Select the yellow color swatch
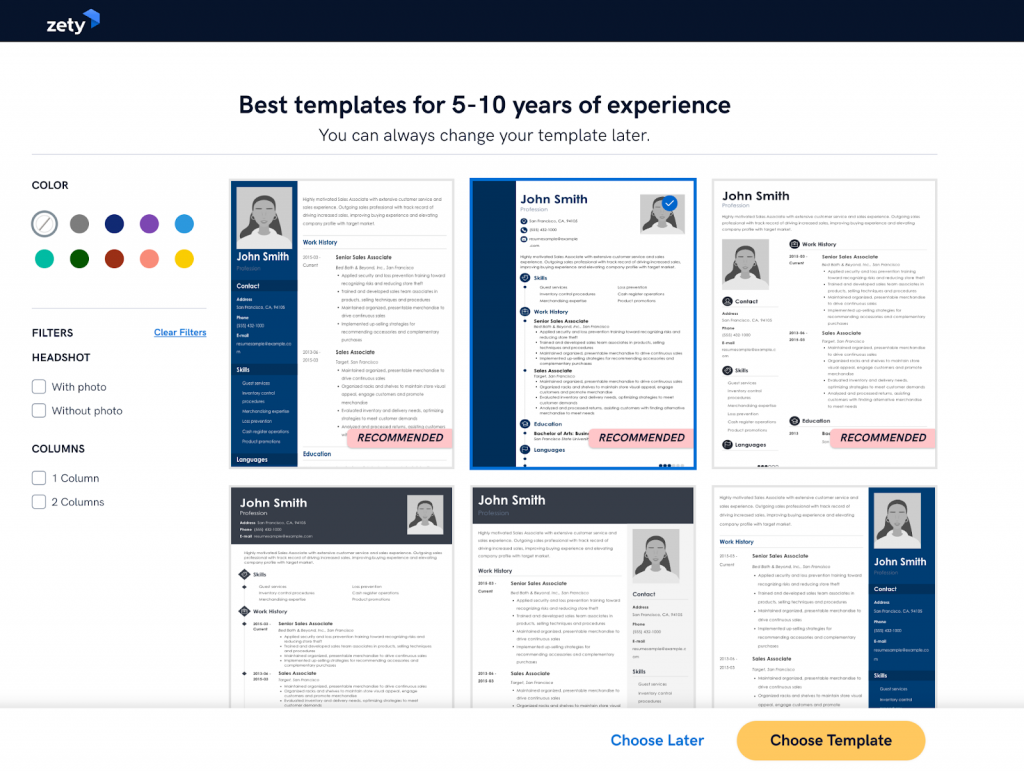 point(184,258)
